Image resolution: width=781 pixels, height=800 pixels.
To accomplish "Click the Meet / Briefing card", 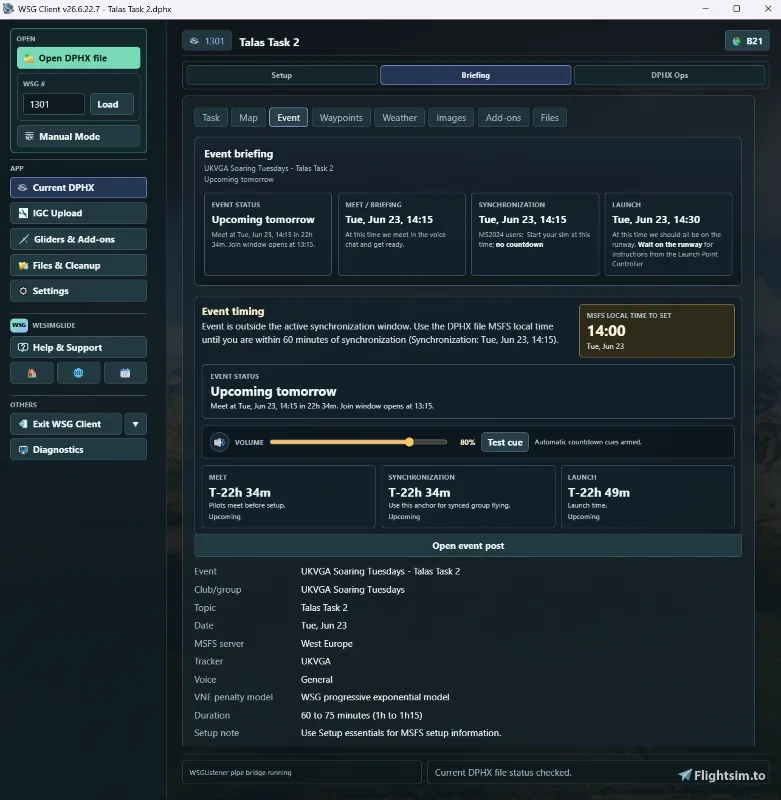I will [401, 234].
